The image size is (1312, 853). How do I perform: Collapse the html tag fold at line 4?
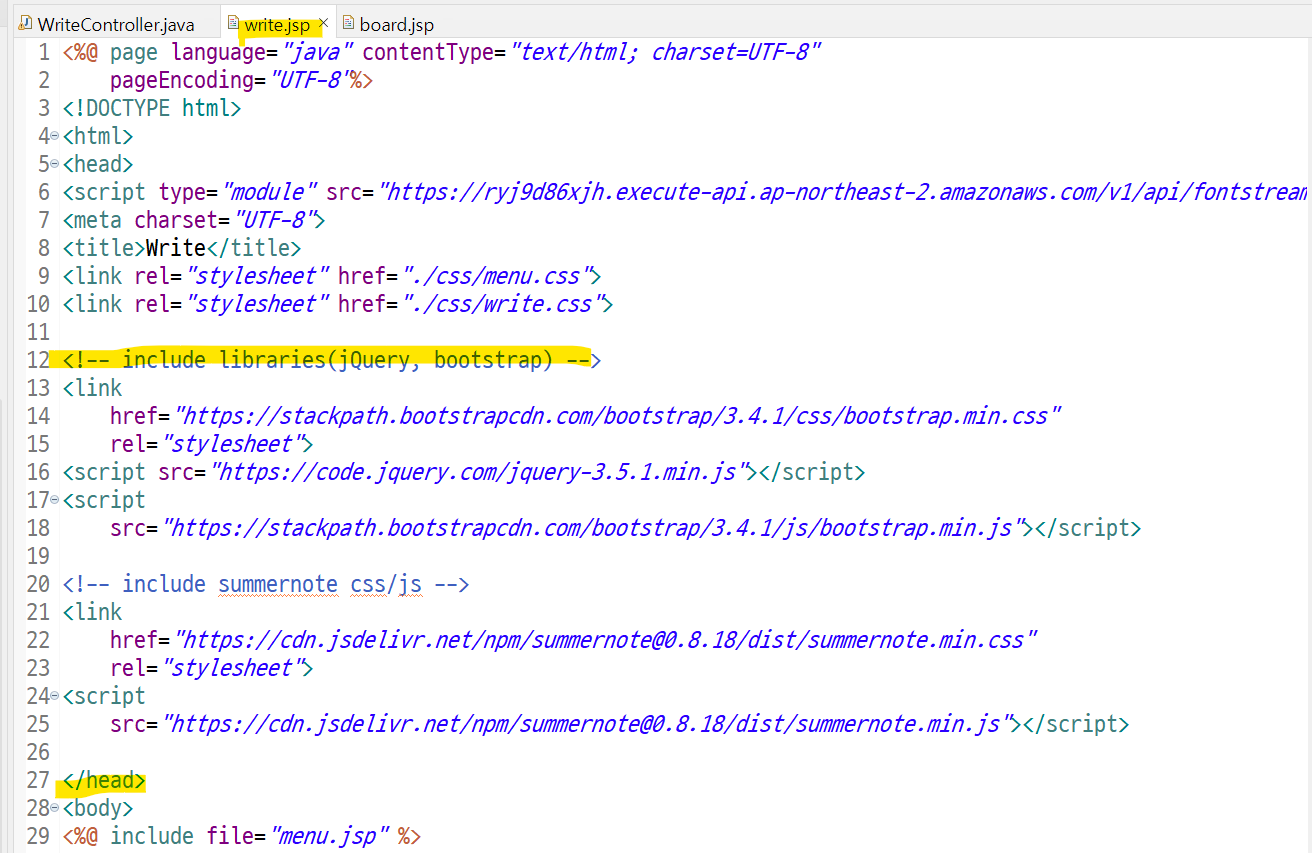click(54, 136)
